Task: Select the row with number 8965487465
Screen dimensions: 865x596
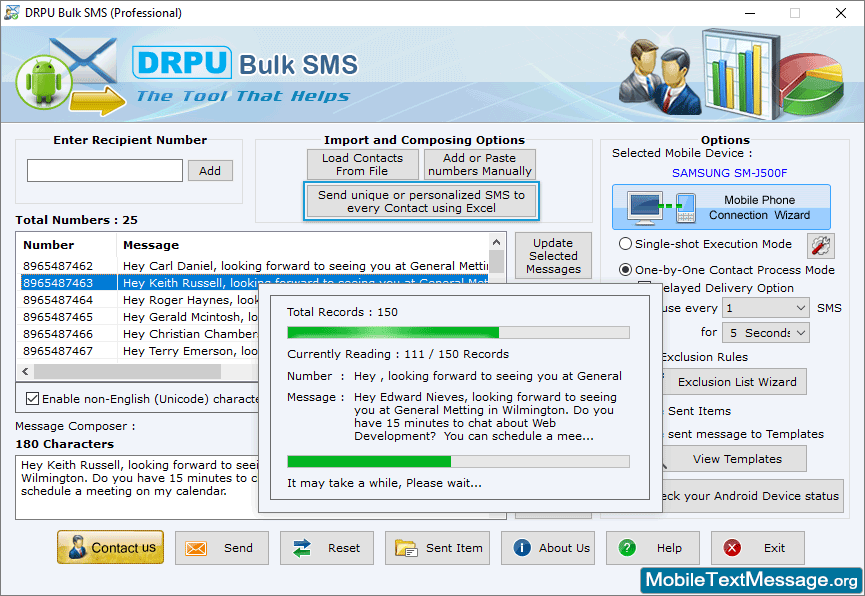Action: coord(140,317)
